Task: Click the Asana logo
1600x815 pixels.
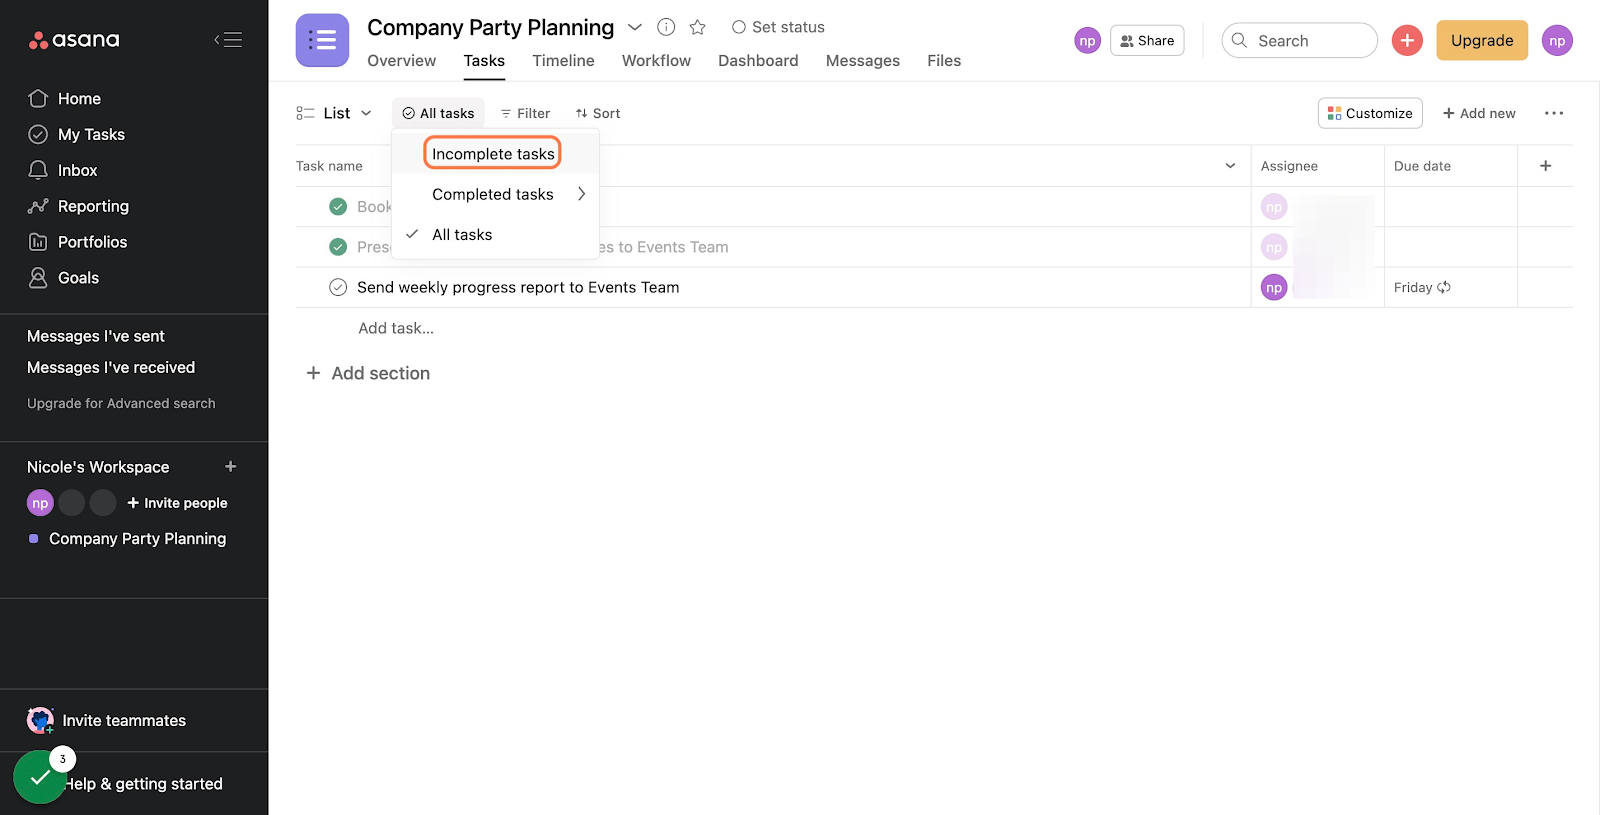Action: pos(74,40)
